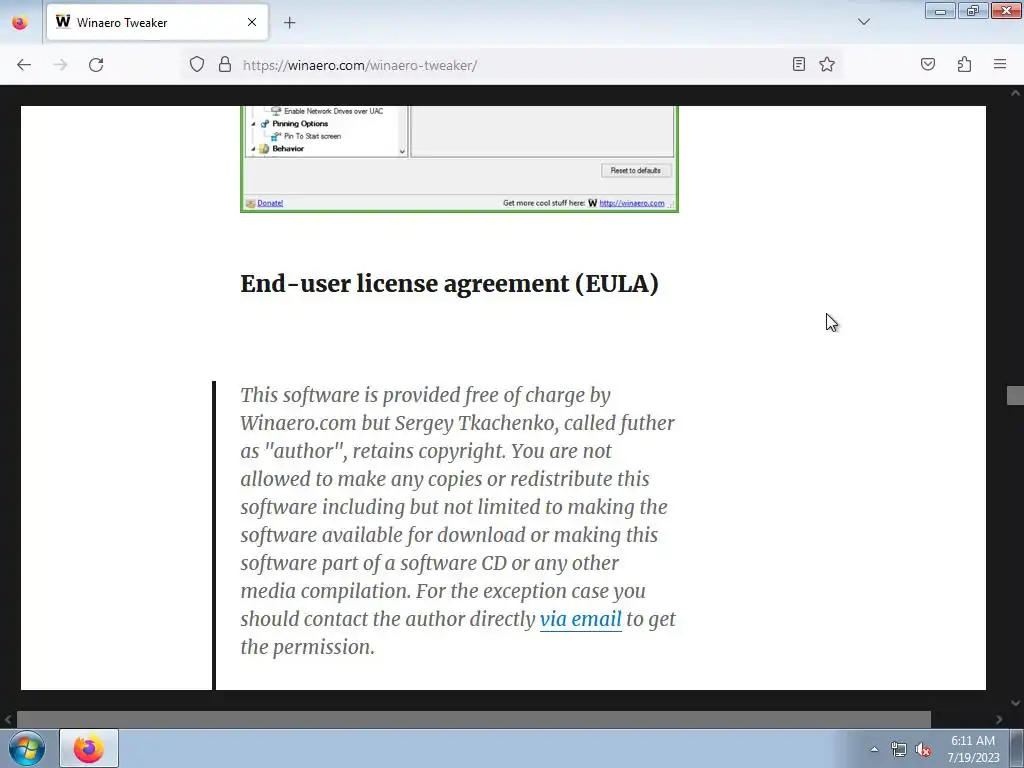Click horizontal scrollbar left arrow
Screen dimensions: 1024x768
pos(8,719)
